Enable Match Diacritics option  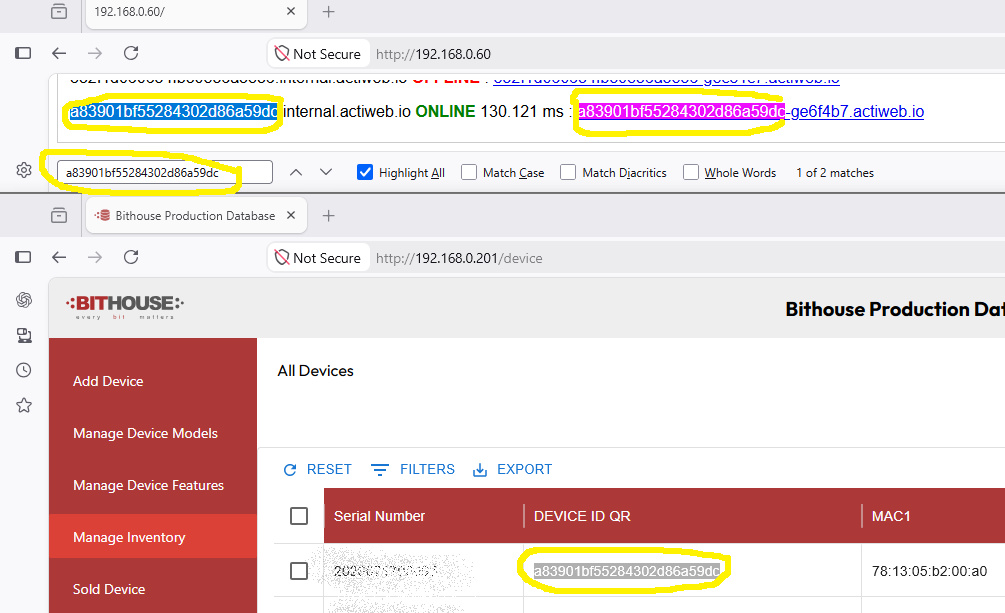(x=568, y=172)
